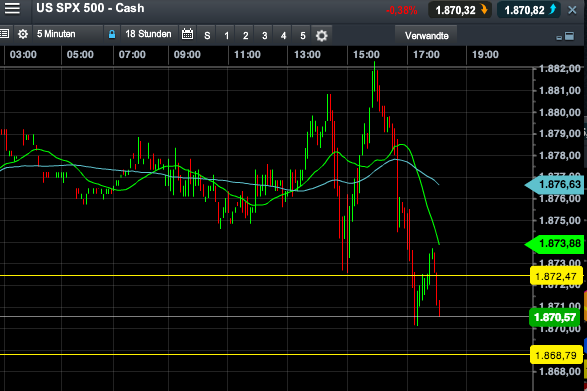The image size is (587, 391).
Task: Open layout settings gear after preset 5
Action: pyautogui.click(x=322, y=36)
